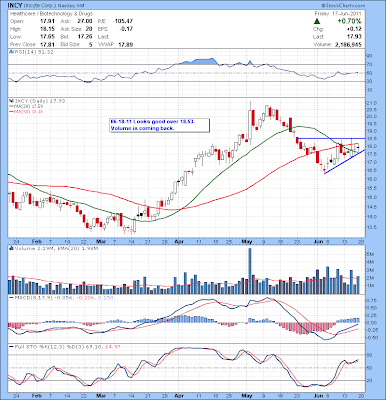
Task: Click the MACD axis label -0.50
Action: [371, 337]
